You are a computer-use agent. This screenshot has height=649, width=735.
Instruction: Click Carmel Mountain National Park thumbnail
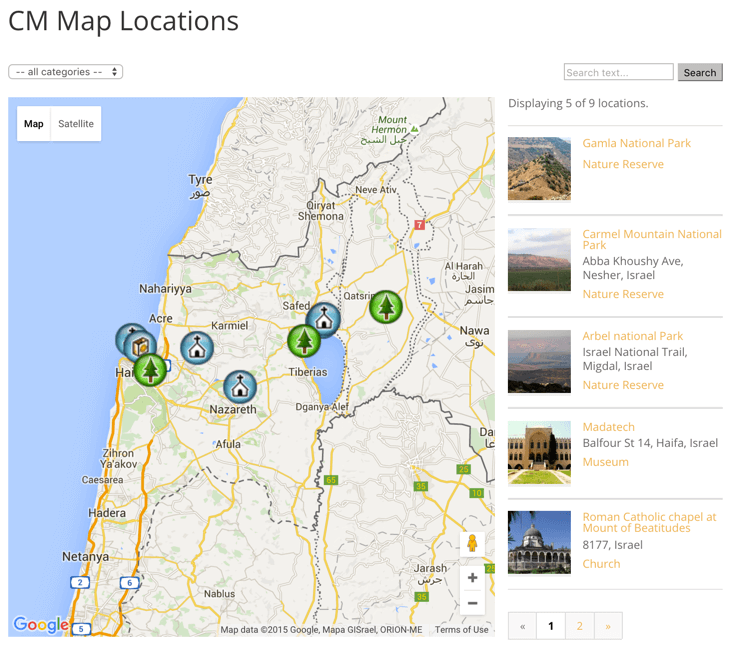click(x=540, y=260)
